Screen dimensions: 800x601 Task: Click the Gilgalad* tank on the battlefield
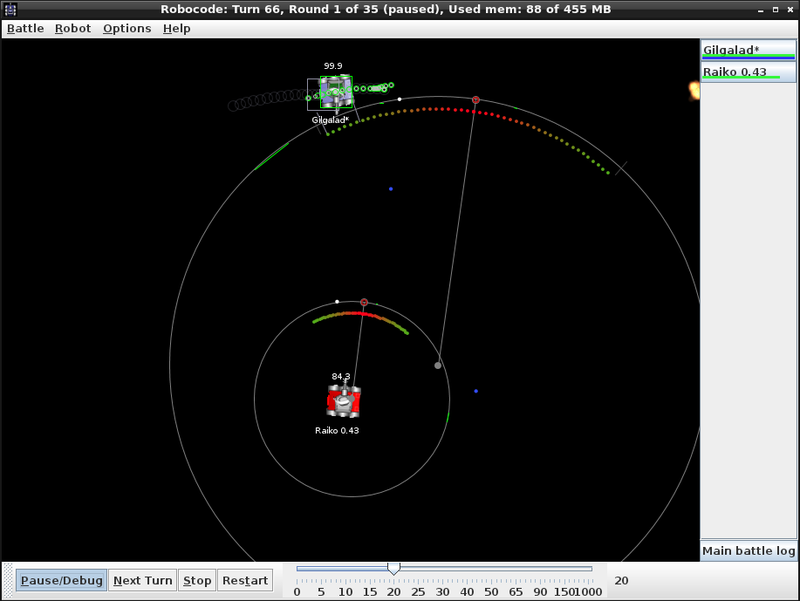pos(336,92)
